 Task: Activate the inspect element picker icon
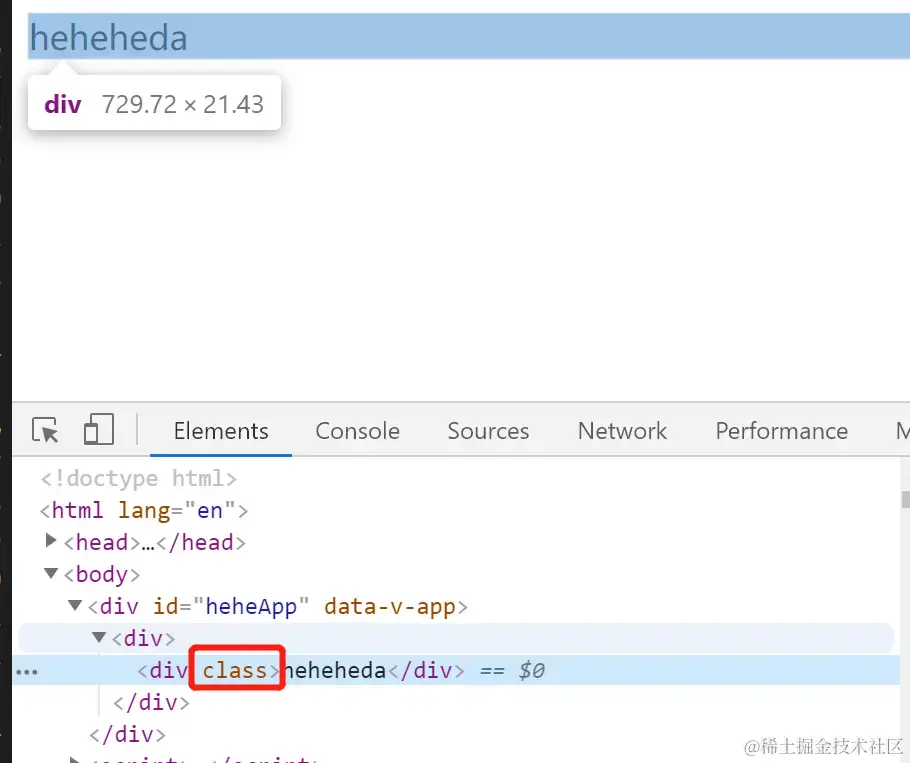[45, 430]
